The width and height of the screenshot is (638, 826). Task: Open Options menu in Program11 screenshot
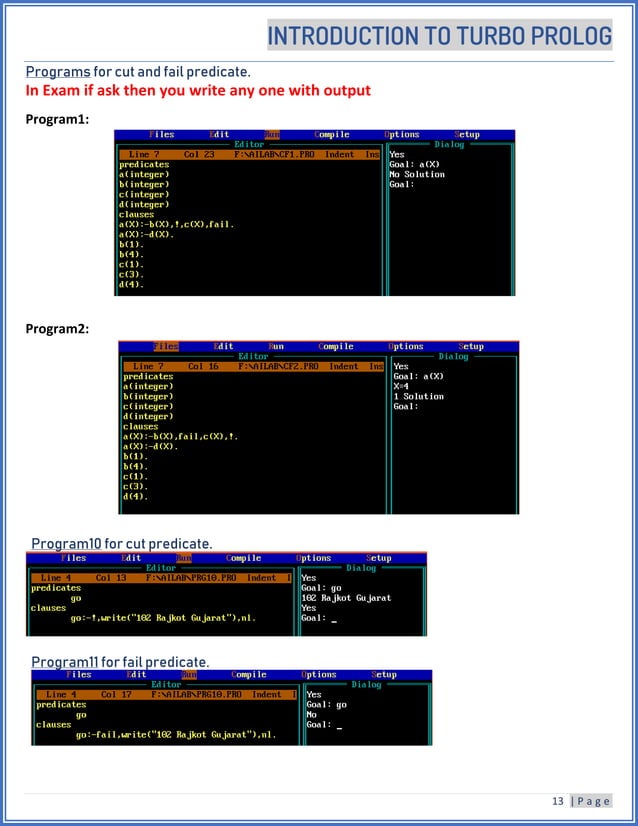[319, 674]
